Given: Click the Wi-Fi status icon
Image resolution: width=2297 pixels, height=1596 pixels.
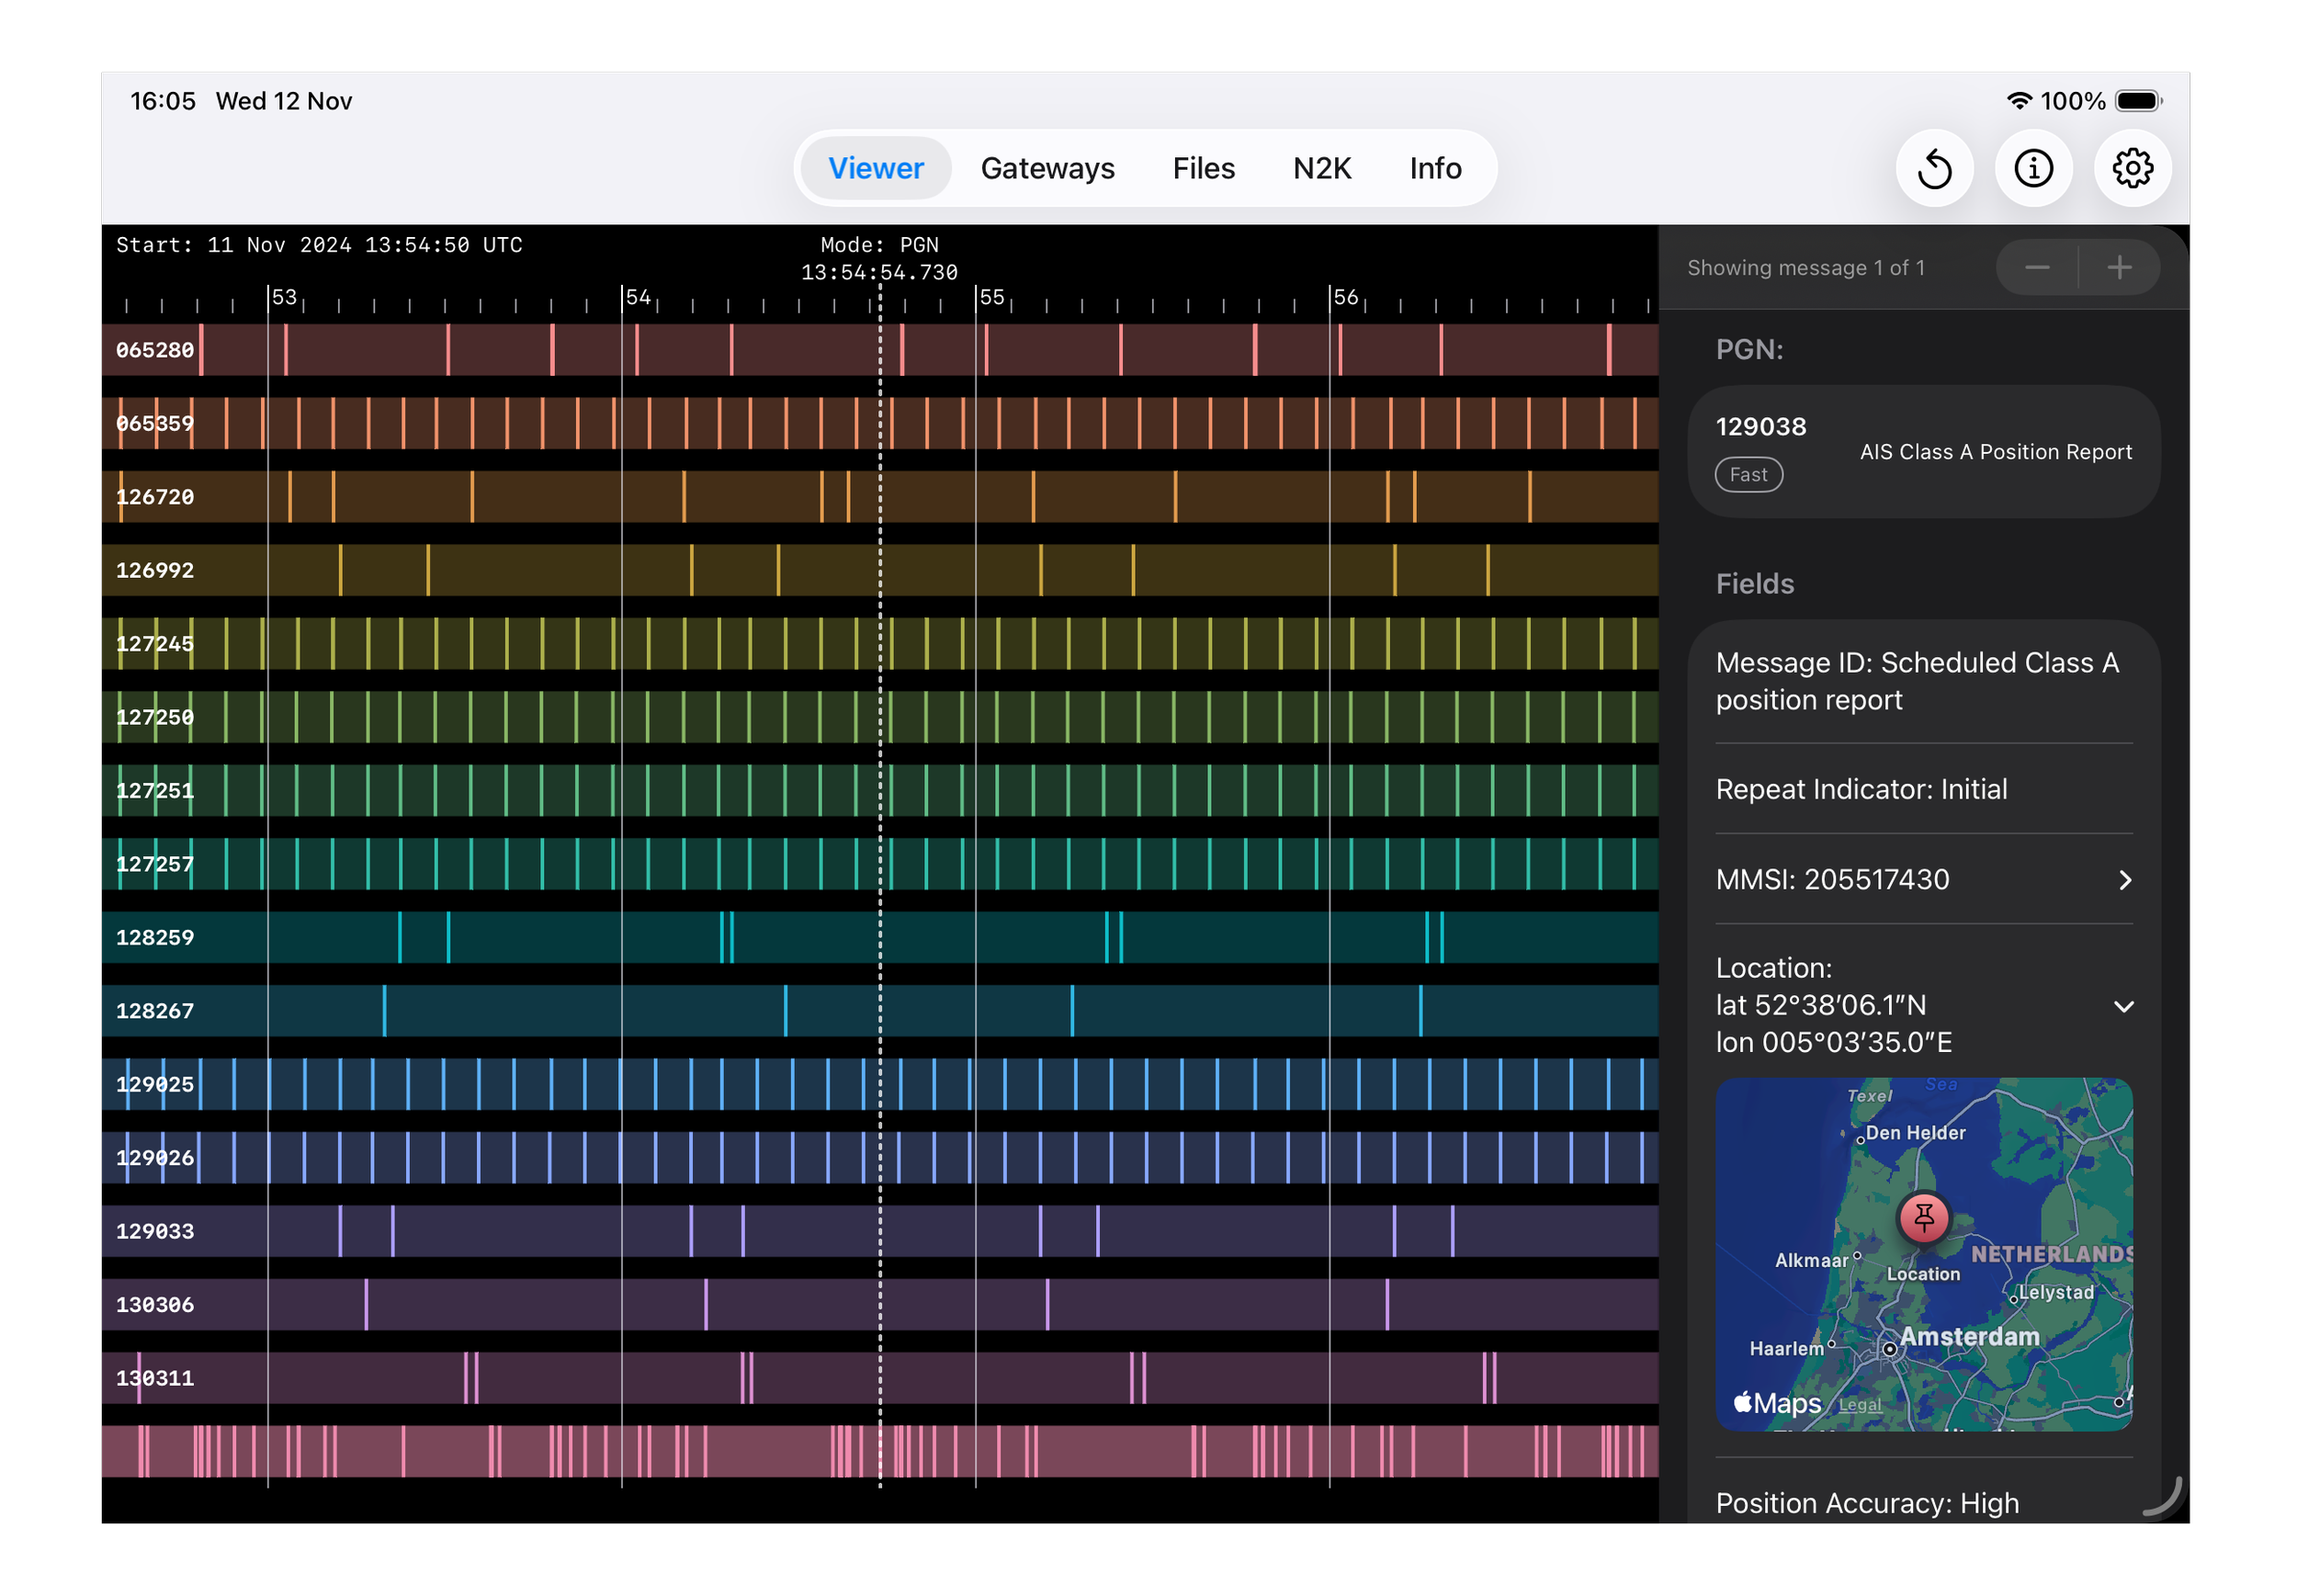Looking at the screenshot, I should [x=2019, y=101].
